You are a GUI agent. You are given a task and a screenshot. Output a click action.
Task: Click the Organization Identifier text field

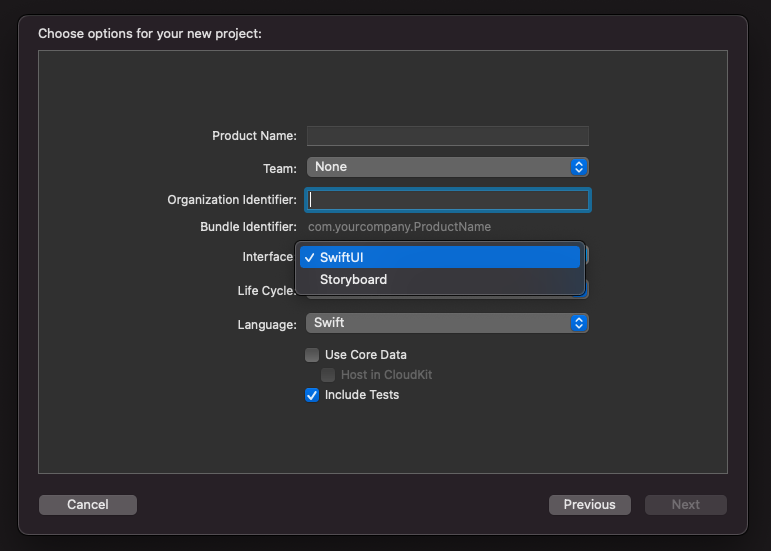pos(447,200)
